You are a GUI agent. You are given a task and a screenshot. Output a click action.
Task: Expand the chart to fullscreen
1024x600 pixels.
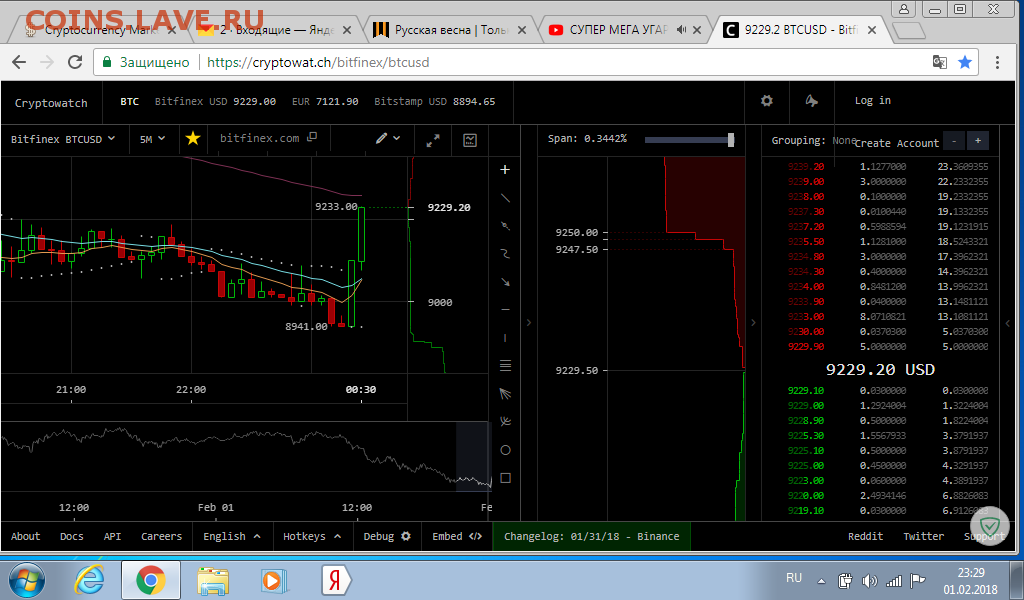coord(433,140)
